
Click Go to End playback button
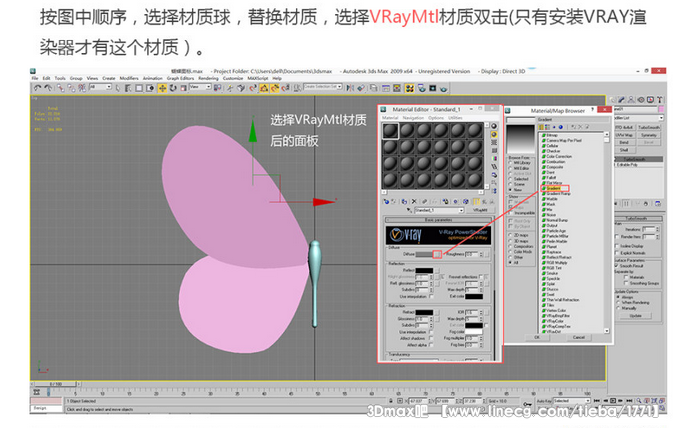point(629,401)
